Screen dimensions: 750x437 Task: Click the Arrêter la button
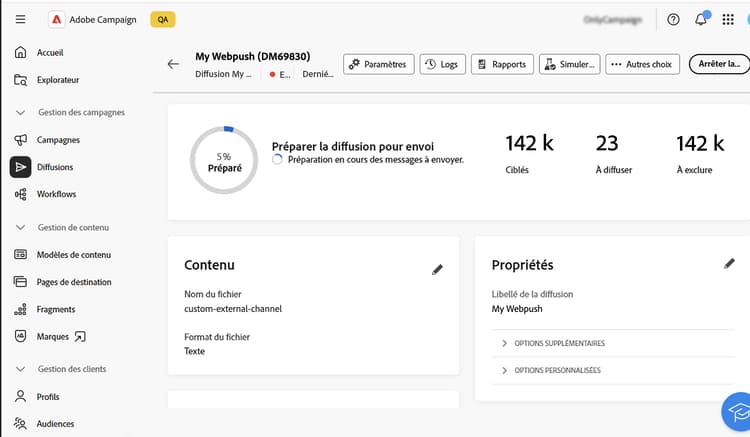click(x=719, y=64)
